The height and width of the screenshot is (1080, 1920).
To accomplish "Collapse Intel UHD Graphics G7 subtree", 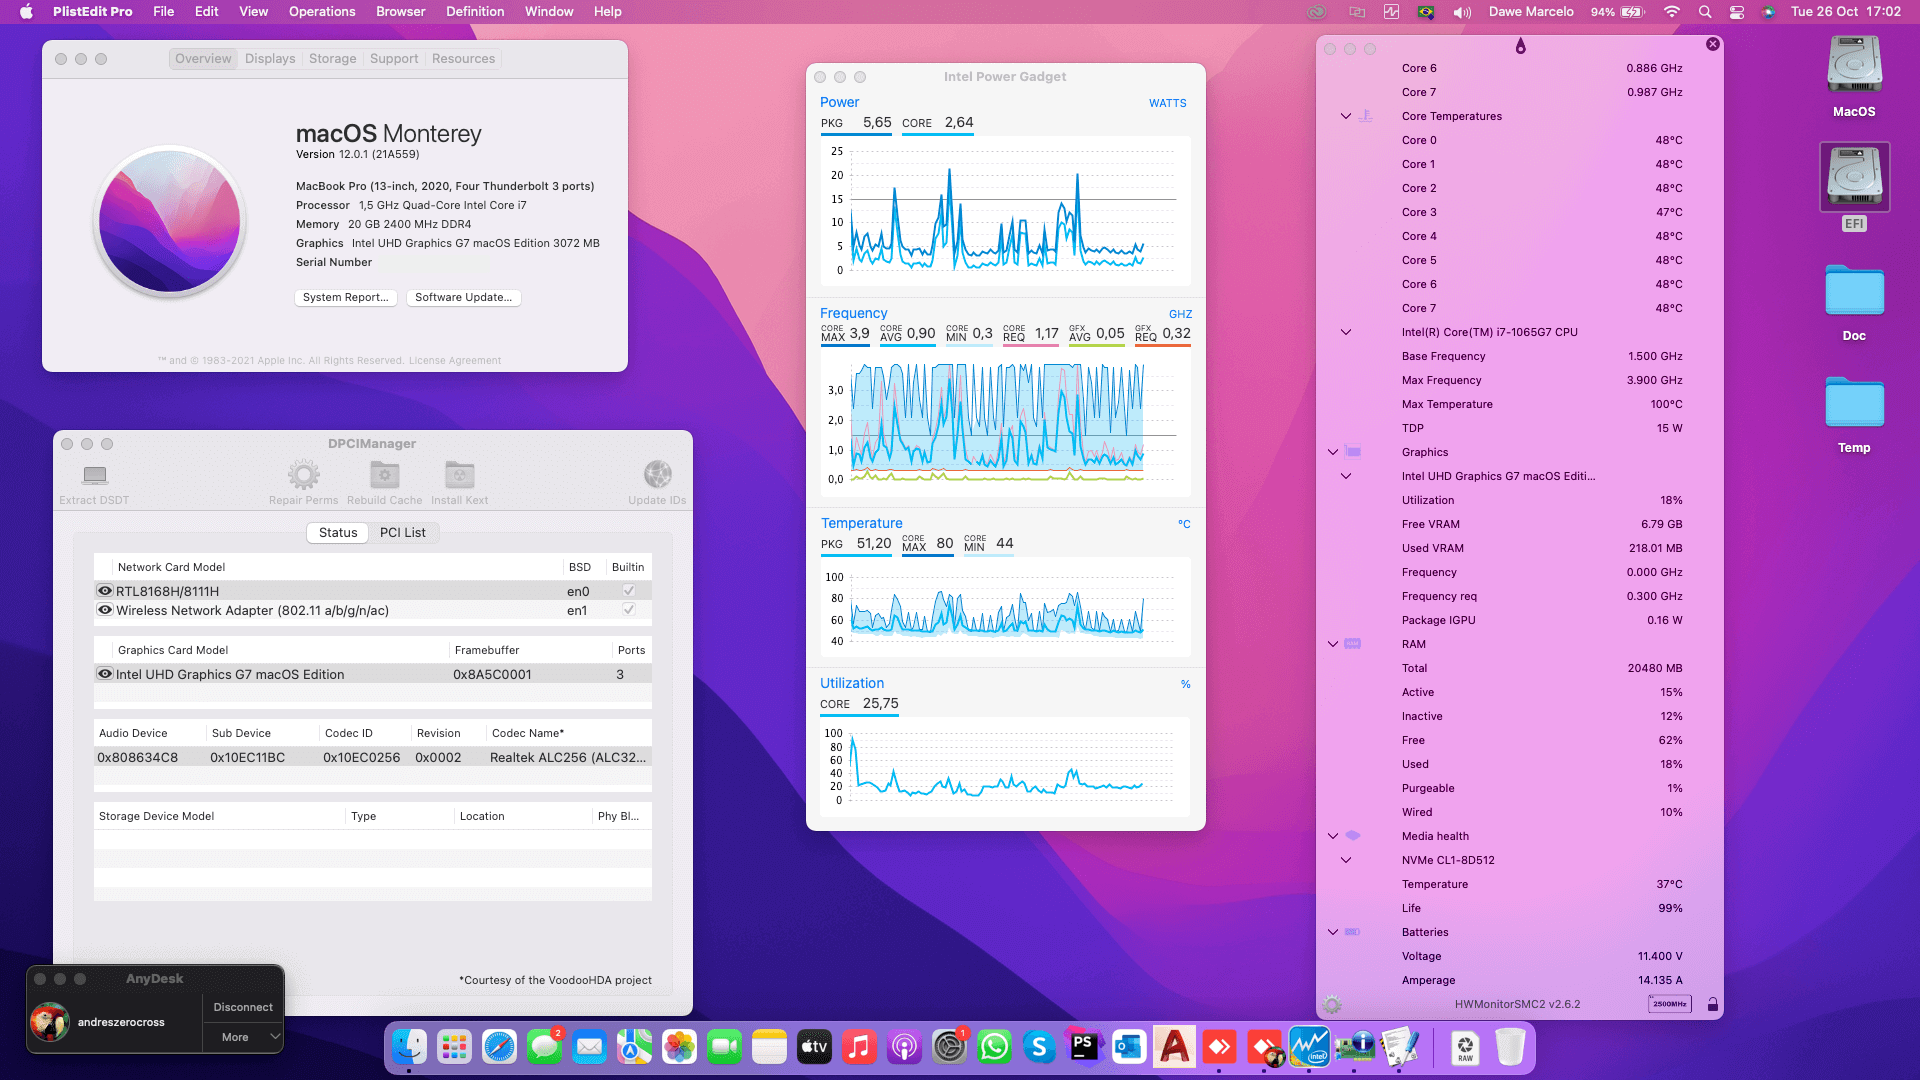I will (x=1346, y=476).
